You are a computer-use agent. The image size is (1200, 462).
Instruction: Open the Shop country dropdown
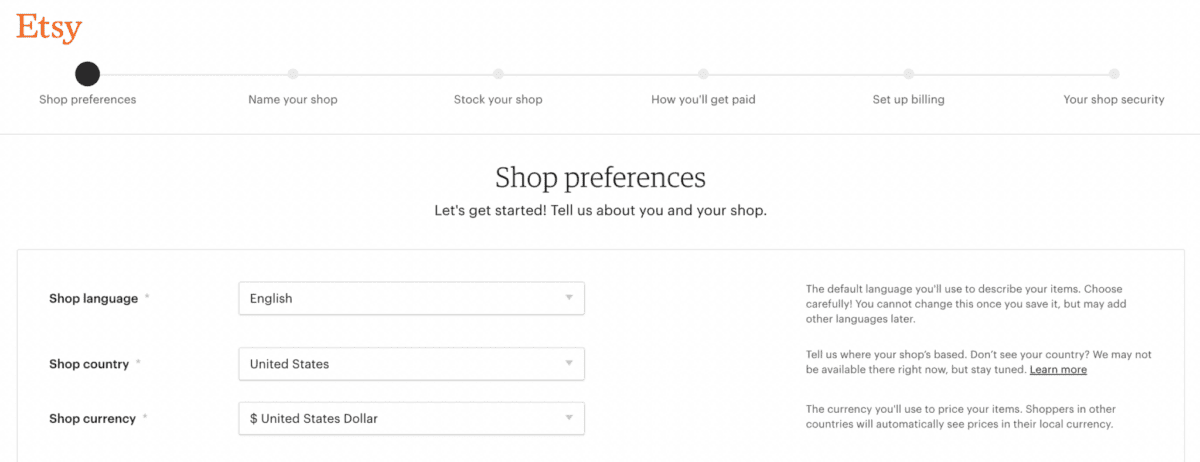(411, 364)
